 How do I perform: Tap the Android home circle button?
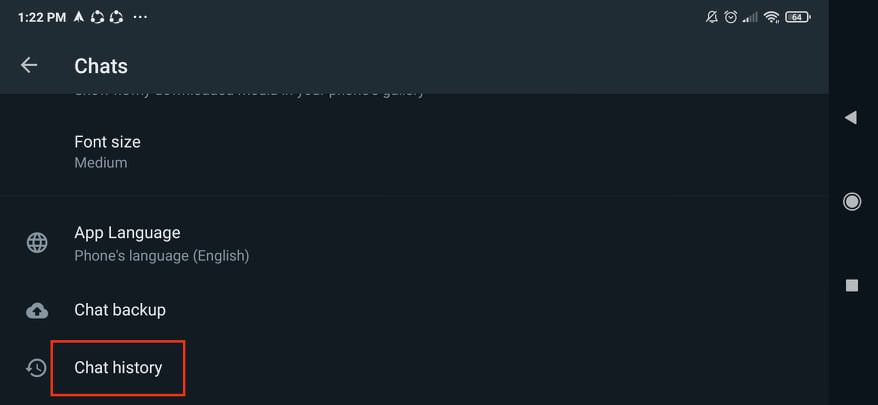[852, 201]
